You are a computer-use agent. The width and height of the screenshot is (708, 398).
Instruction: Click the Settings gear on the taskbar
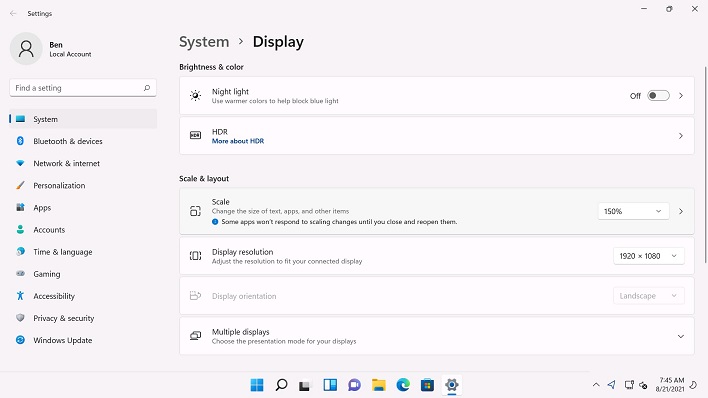(x=452, y=385)
